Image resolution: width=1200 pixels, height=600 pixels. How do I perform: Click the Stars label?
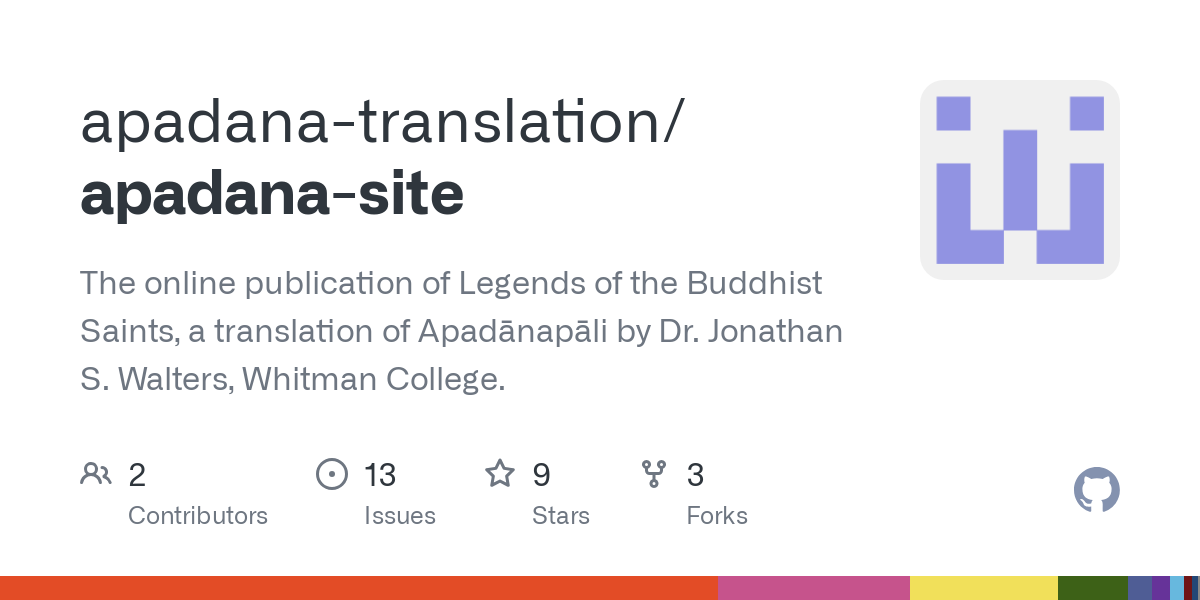[561, 516]
